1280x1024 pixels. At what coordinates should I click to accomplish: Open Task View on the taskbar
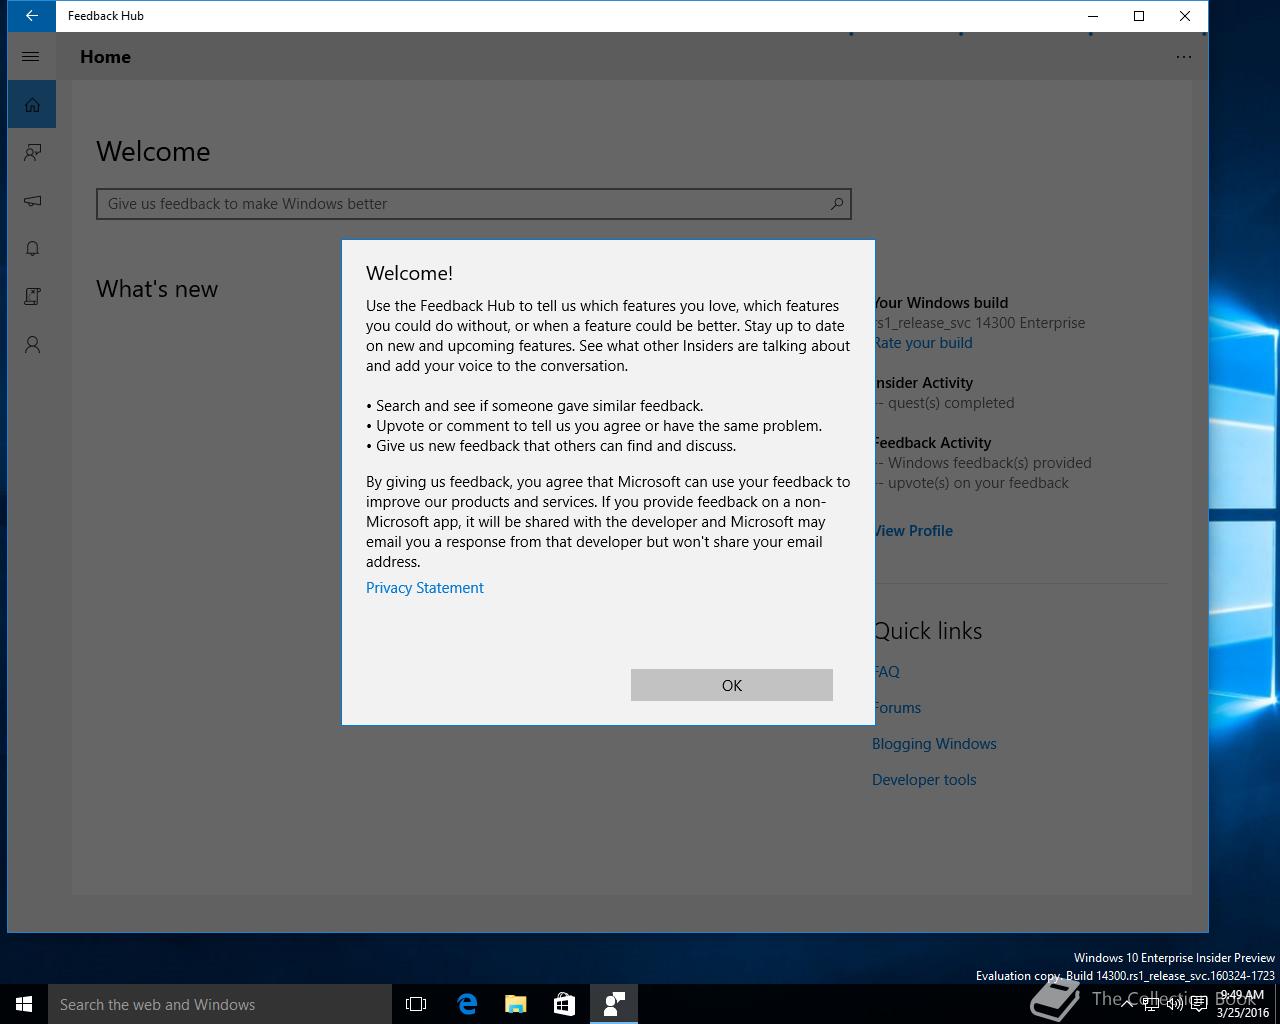(x=416, y=1004)
